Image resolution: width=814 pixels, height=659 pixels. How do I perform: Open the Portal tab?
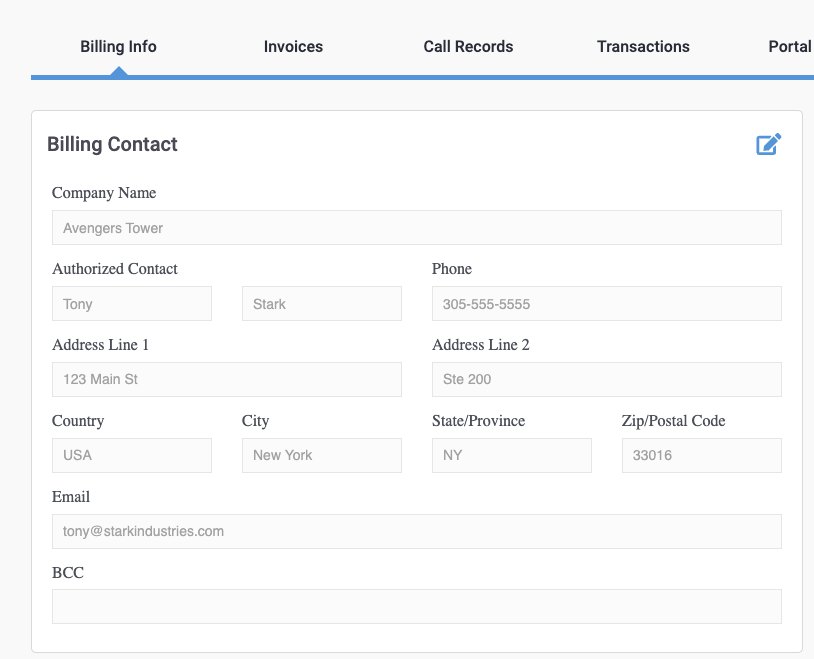[791, 47]
